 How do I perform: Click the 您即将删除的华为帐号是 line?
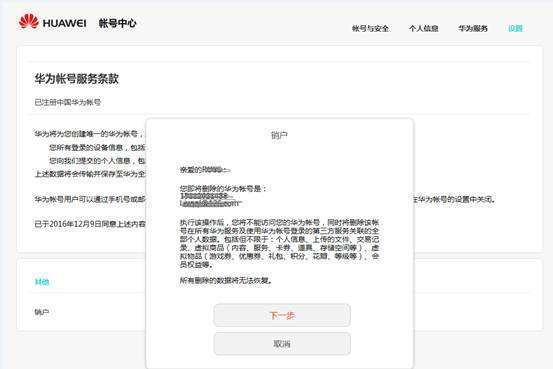223,189
